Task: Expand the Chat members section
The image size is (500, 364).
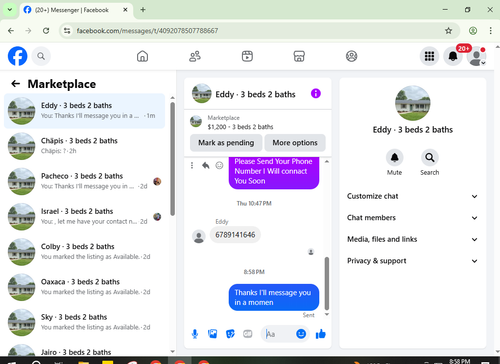Action: [413, 218]
